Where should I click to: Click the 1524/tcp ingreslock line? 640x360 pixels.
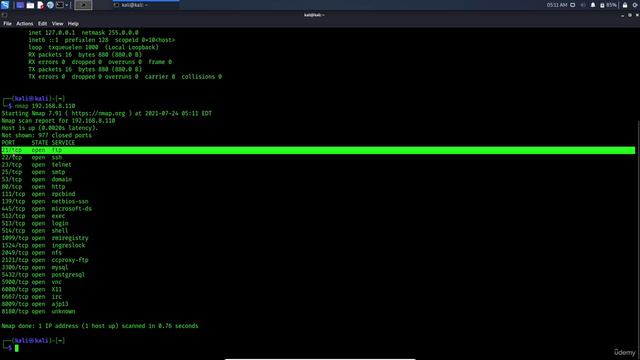[43, 246]
